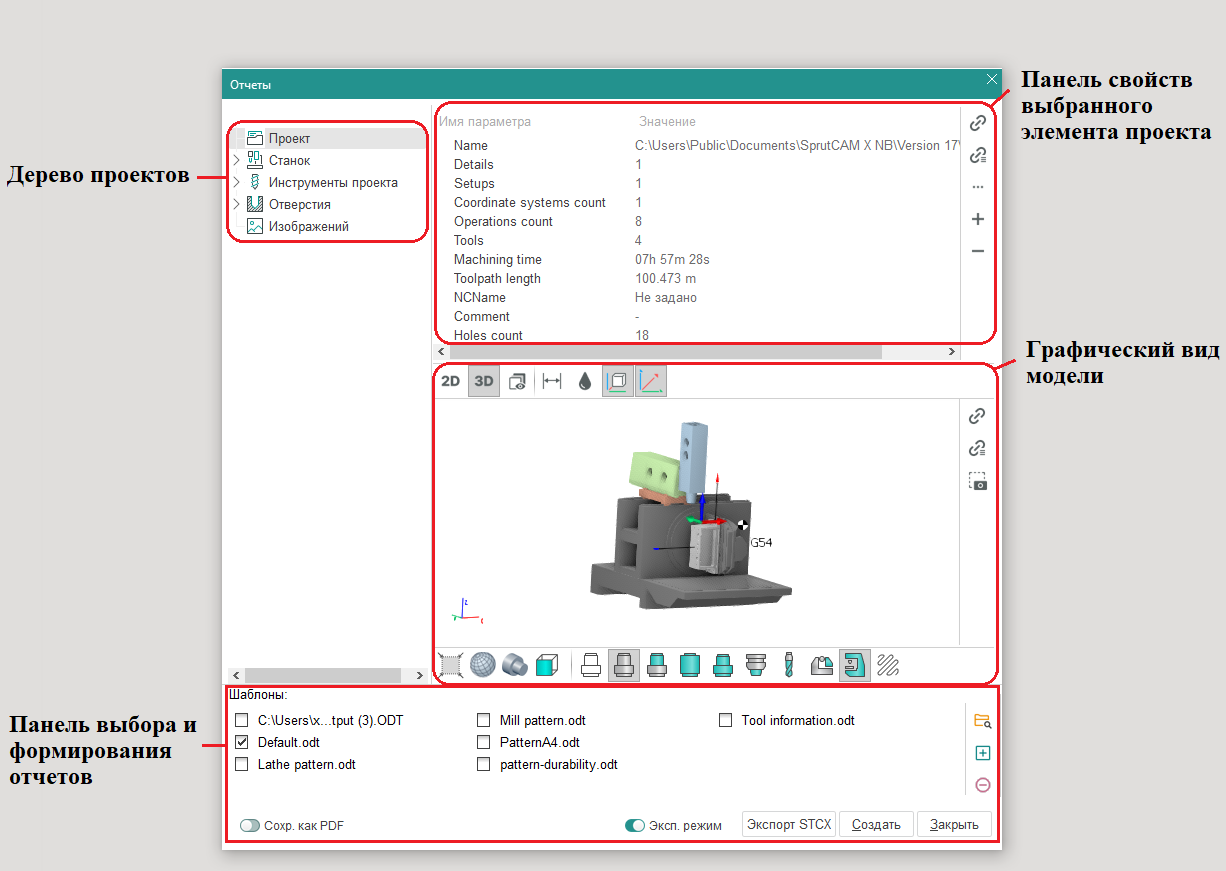Enable the Сохр. как PDF toggle
1226x871 pixels.
250,826
